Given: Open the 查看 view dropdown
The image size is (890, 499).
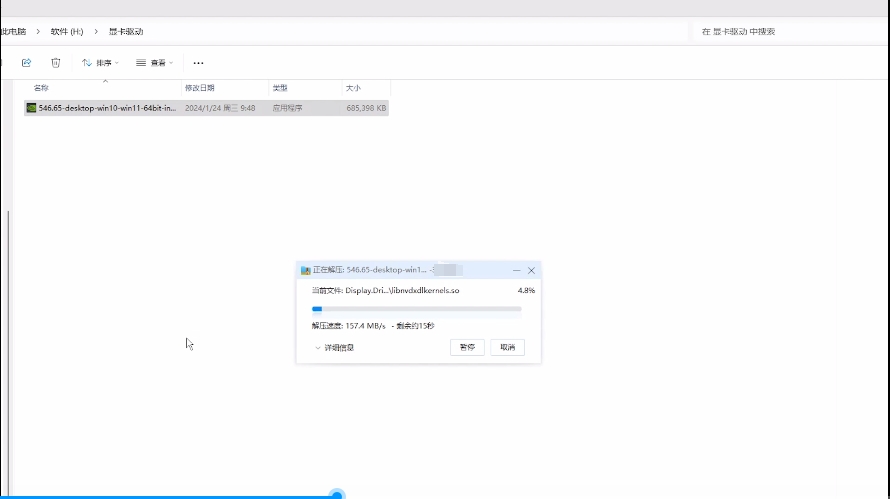Looking at the screenshot, I should [155, 63].
